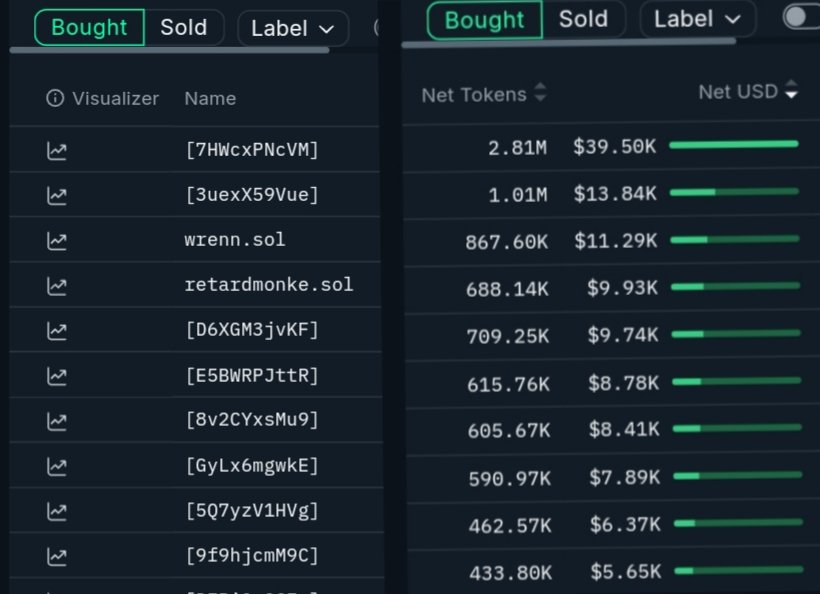Click the 688.14K net tokens value
This screenshot has width=820, height=594.
[507, 289]
